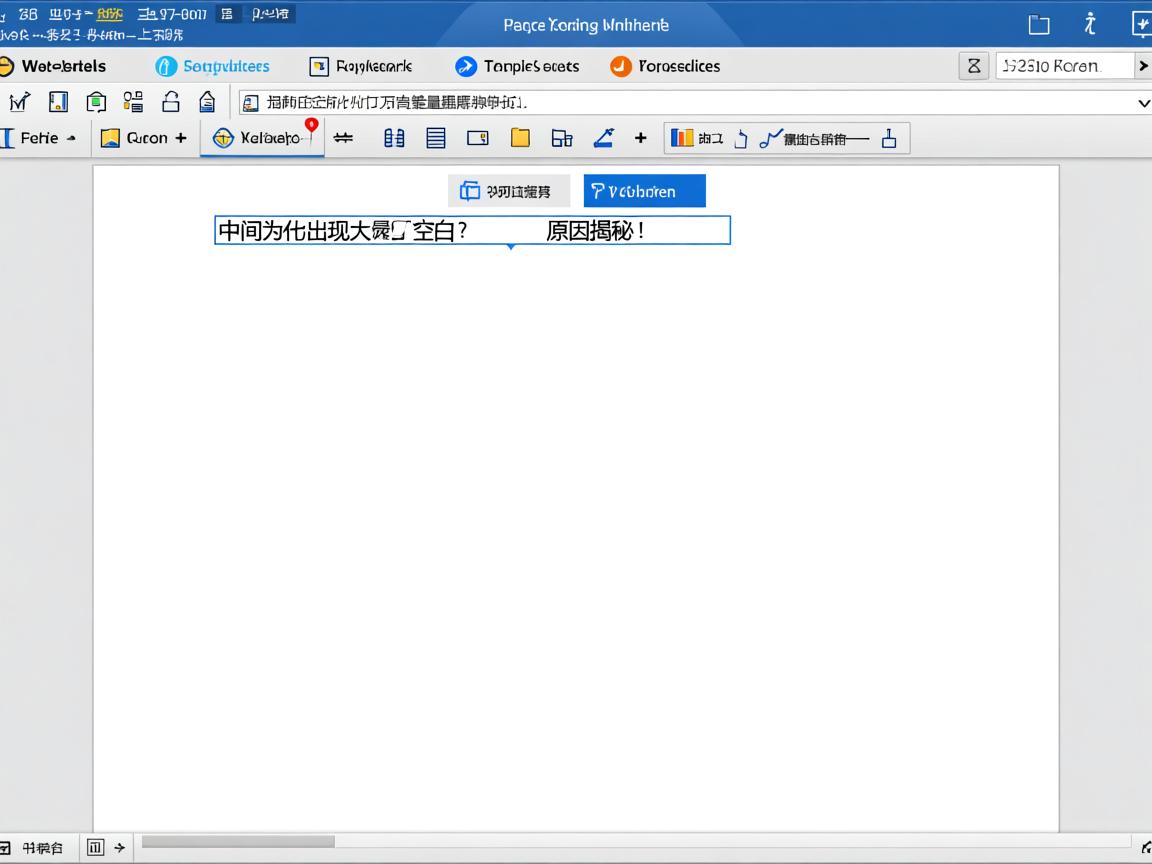Expand the Fehie dropdown arrow
1152x864 pixels.
coord(71,139)
